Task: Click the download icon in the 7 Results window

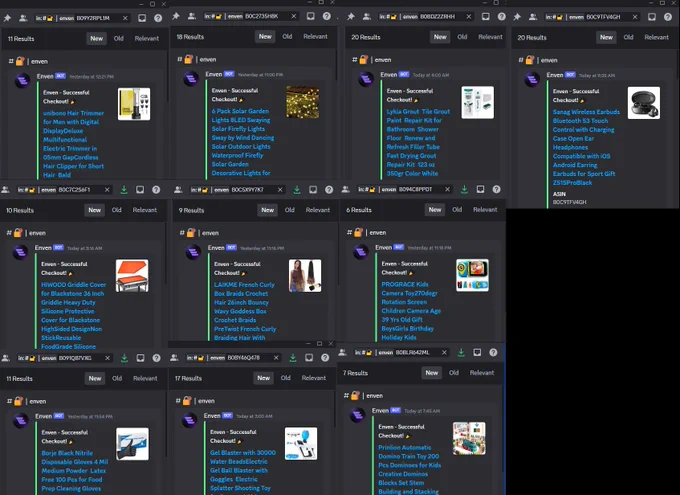Action: pos(461,352)
